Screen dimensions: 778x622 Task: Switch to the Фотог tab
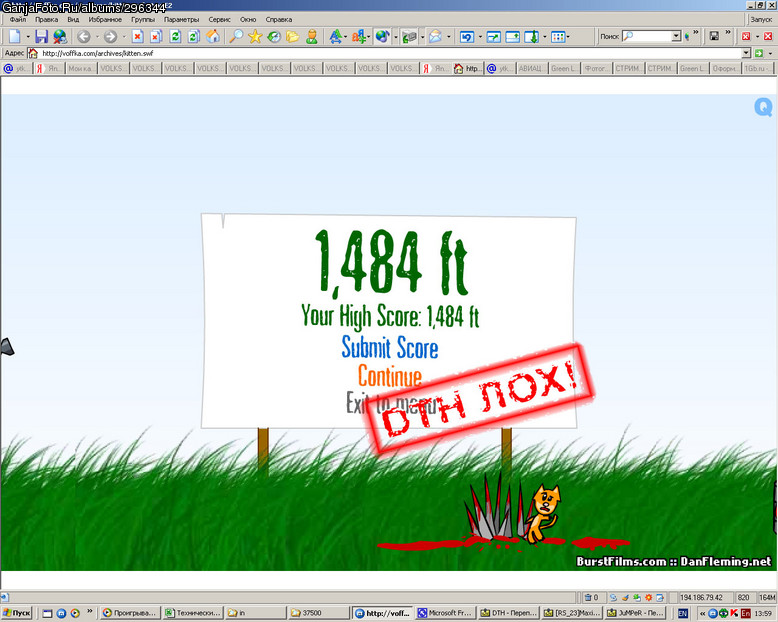point(596,68)
